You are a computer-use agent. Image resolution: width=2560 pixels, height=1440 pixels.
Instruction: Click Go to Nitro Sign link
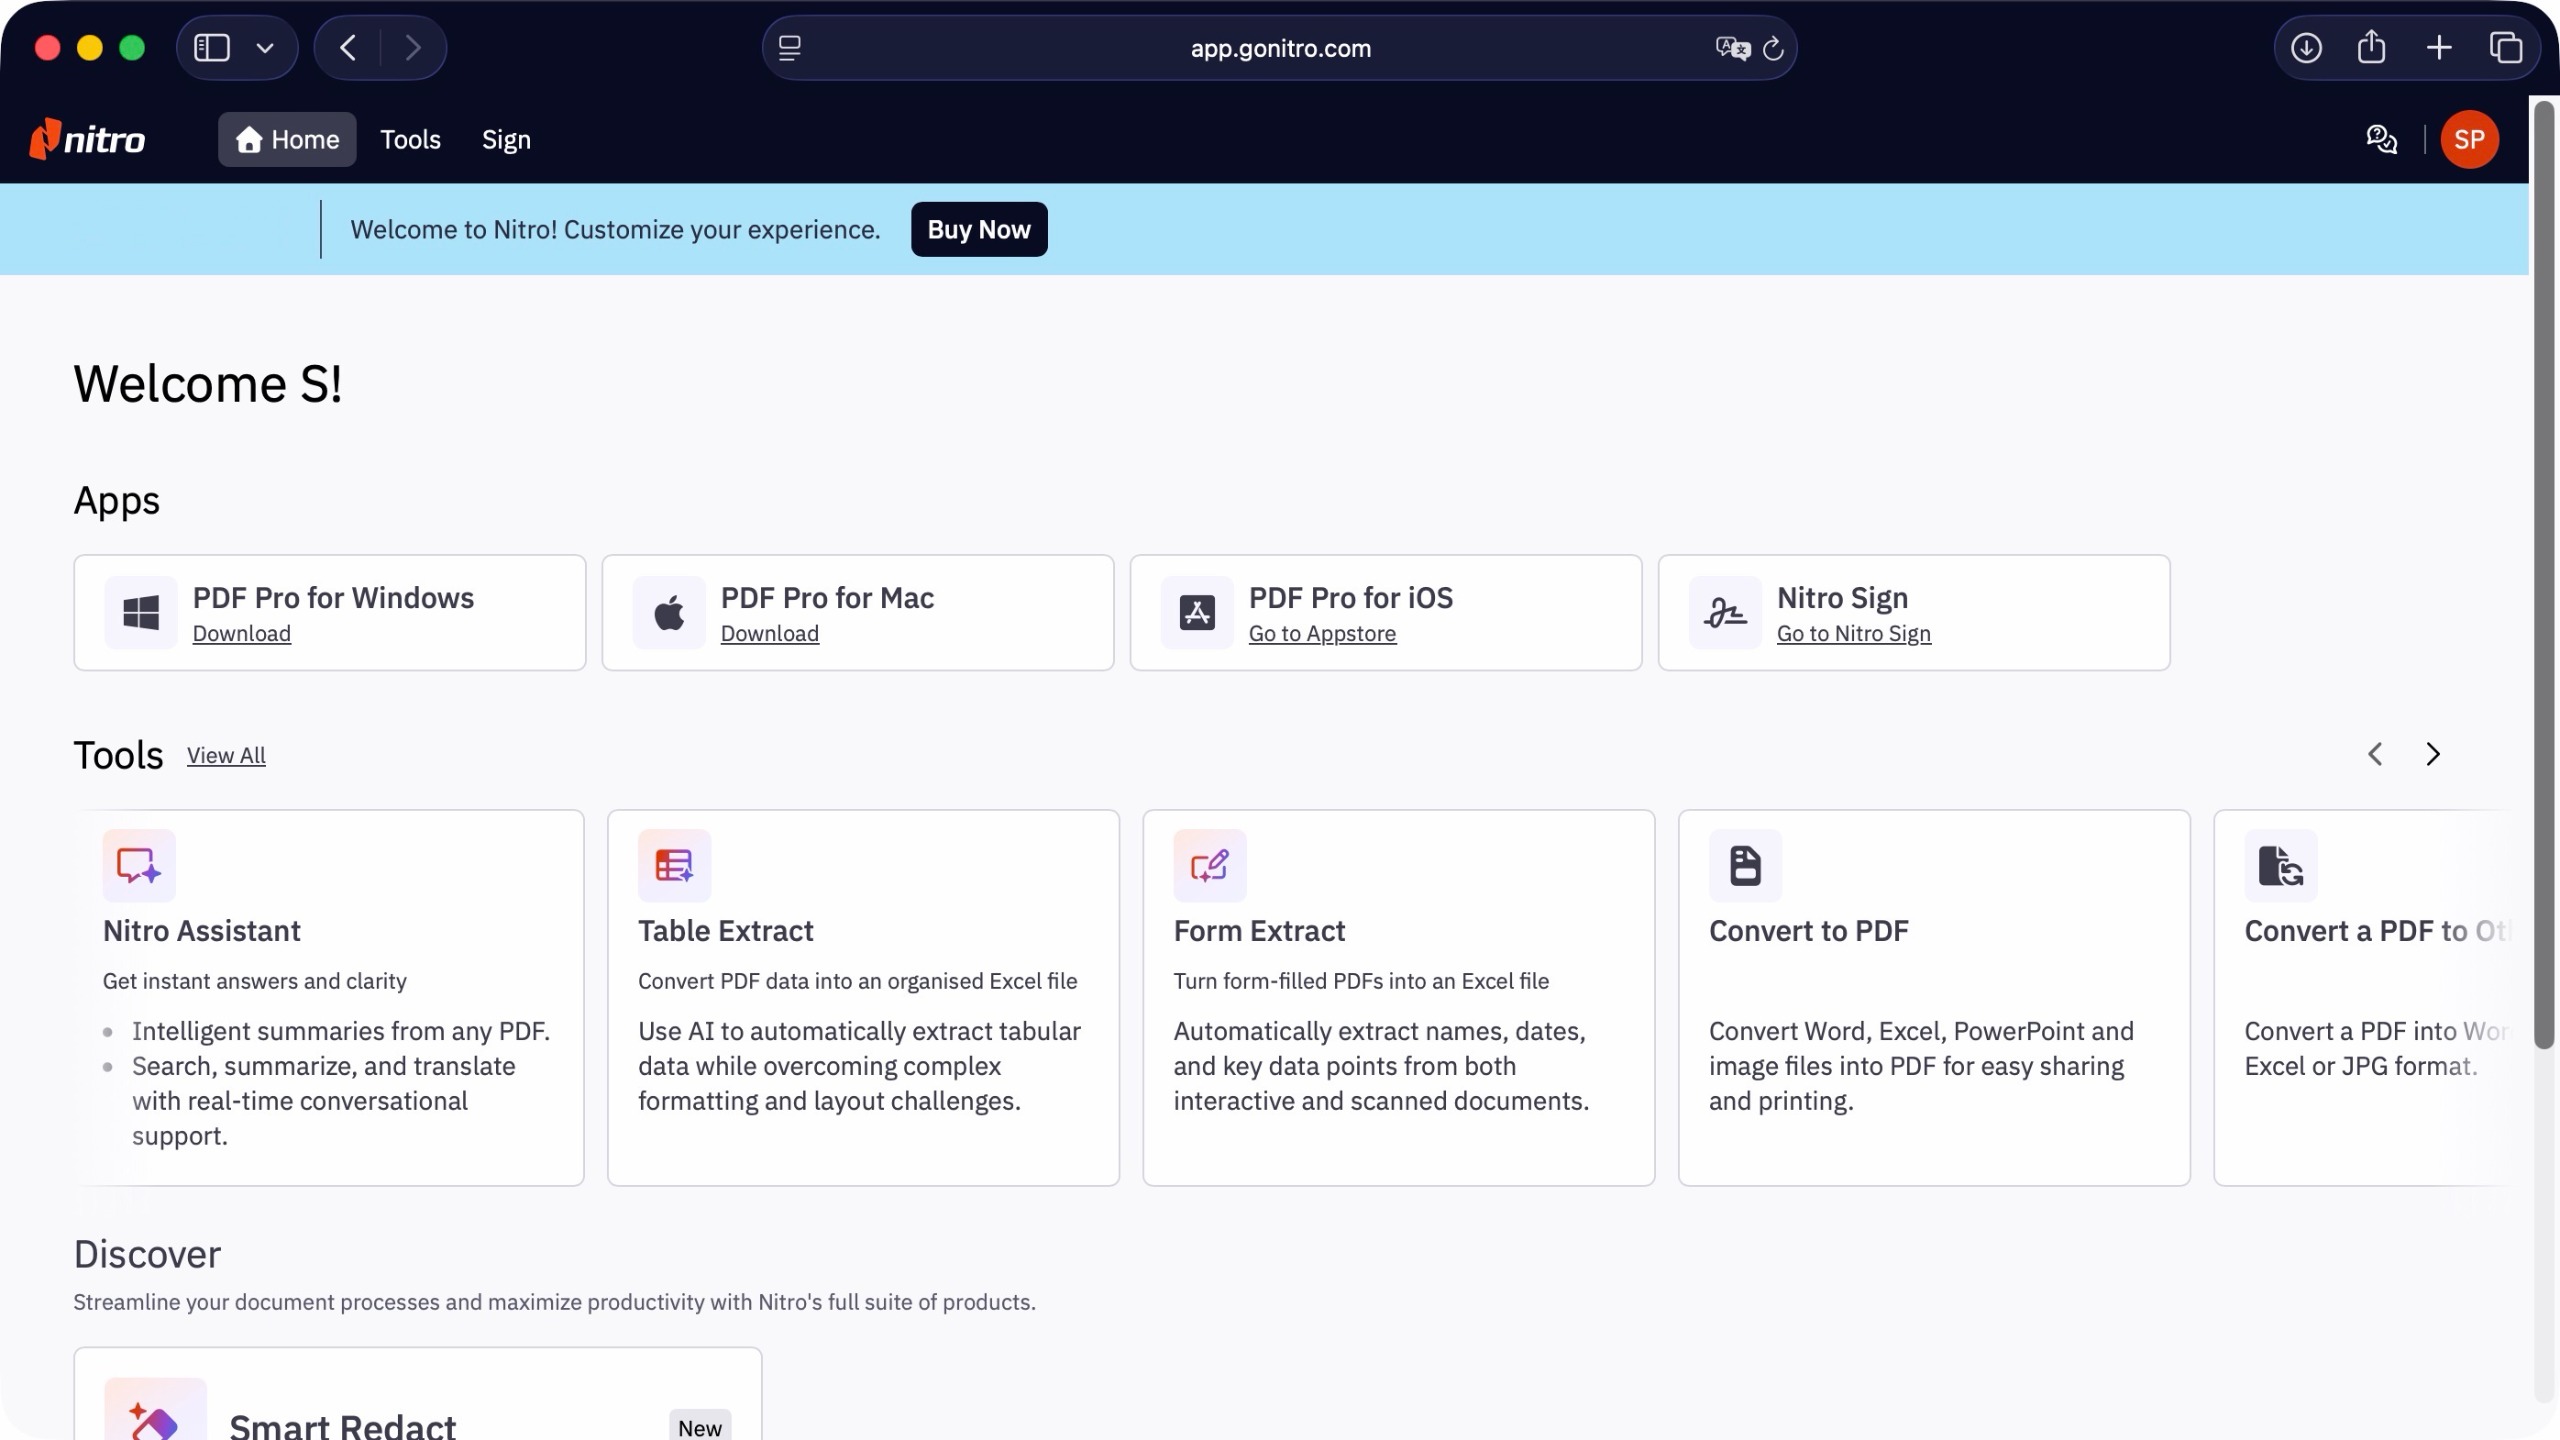[x=1854, y=634]
